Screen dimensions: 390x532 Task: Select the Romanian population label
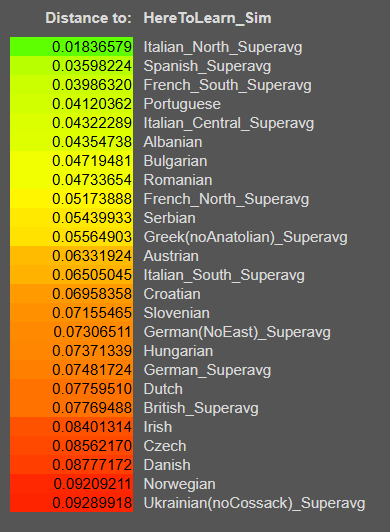tap(178, 180)
